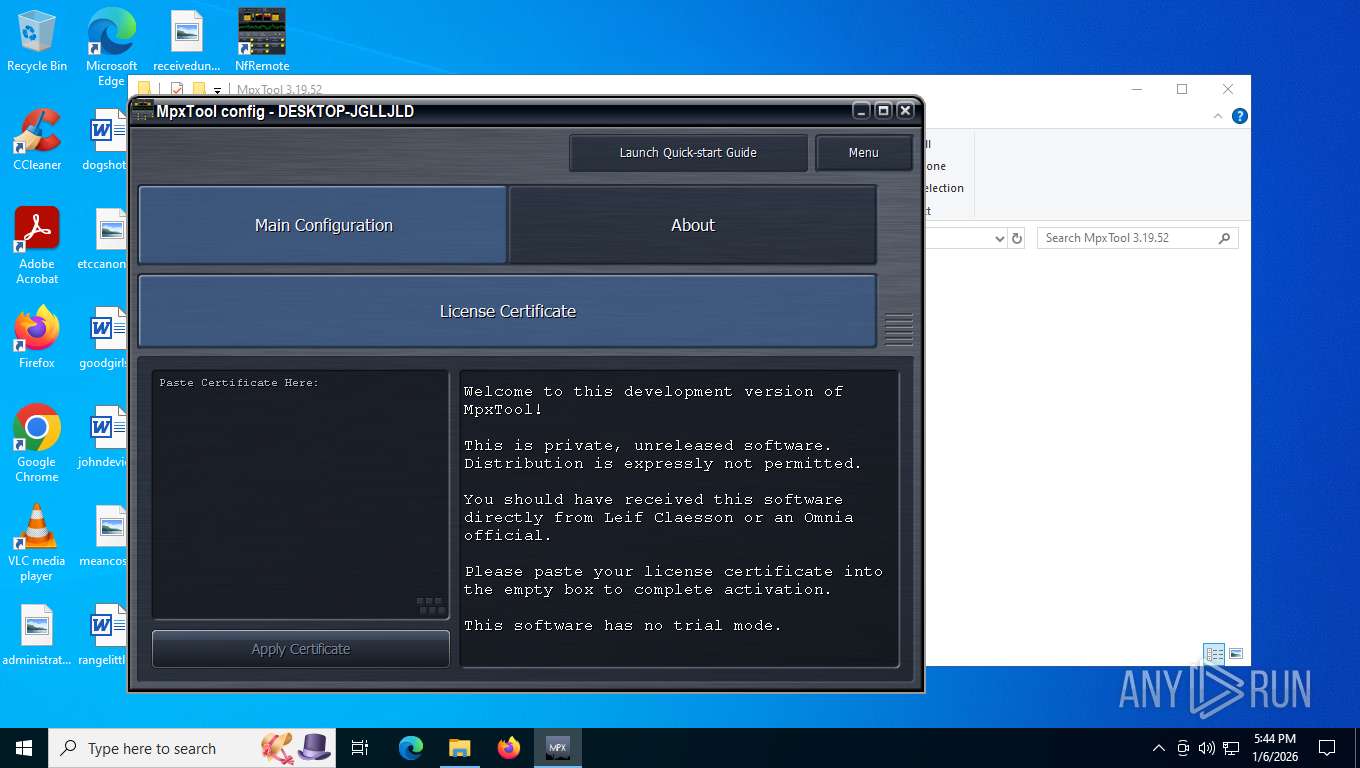This screenshot has width=1360, height=768.
Task: Show hidden tray icons chevron
Action: (1159, 748)
